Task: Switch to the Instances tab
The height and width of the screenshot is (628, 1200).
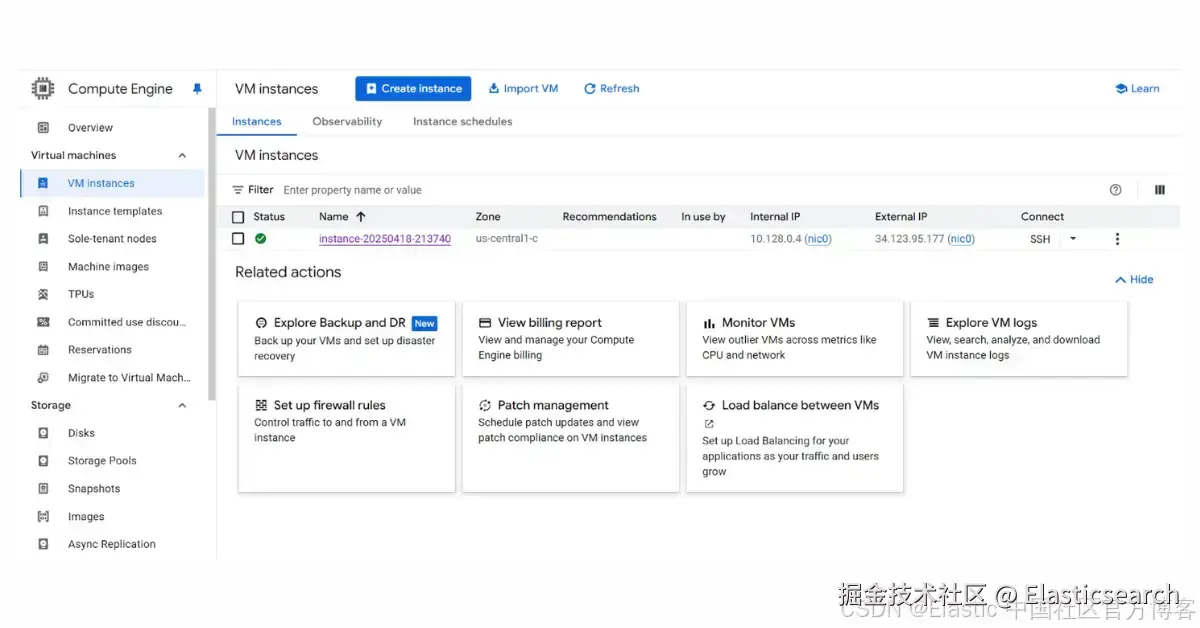Action: pyautogui.click(x=257, y=122)
